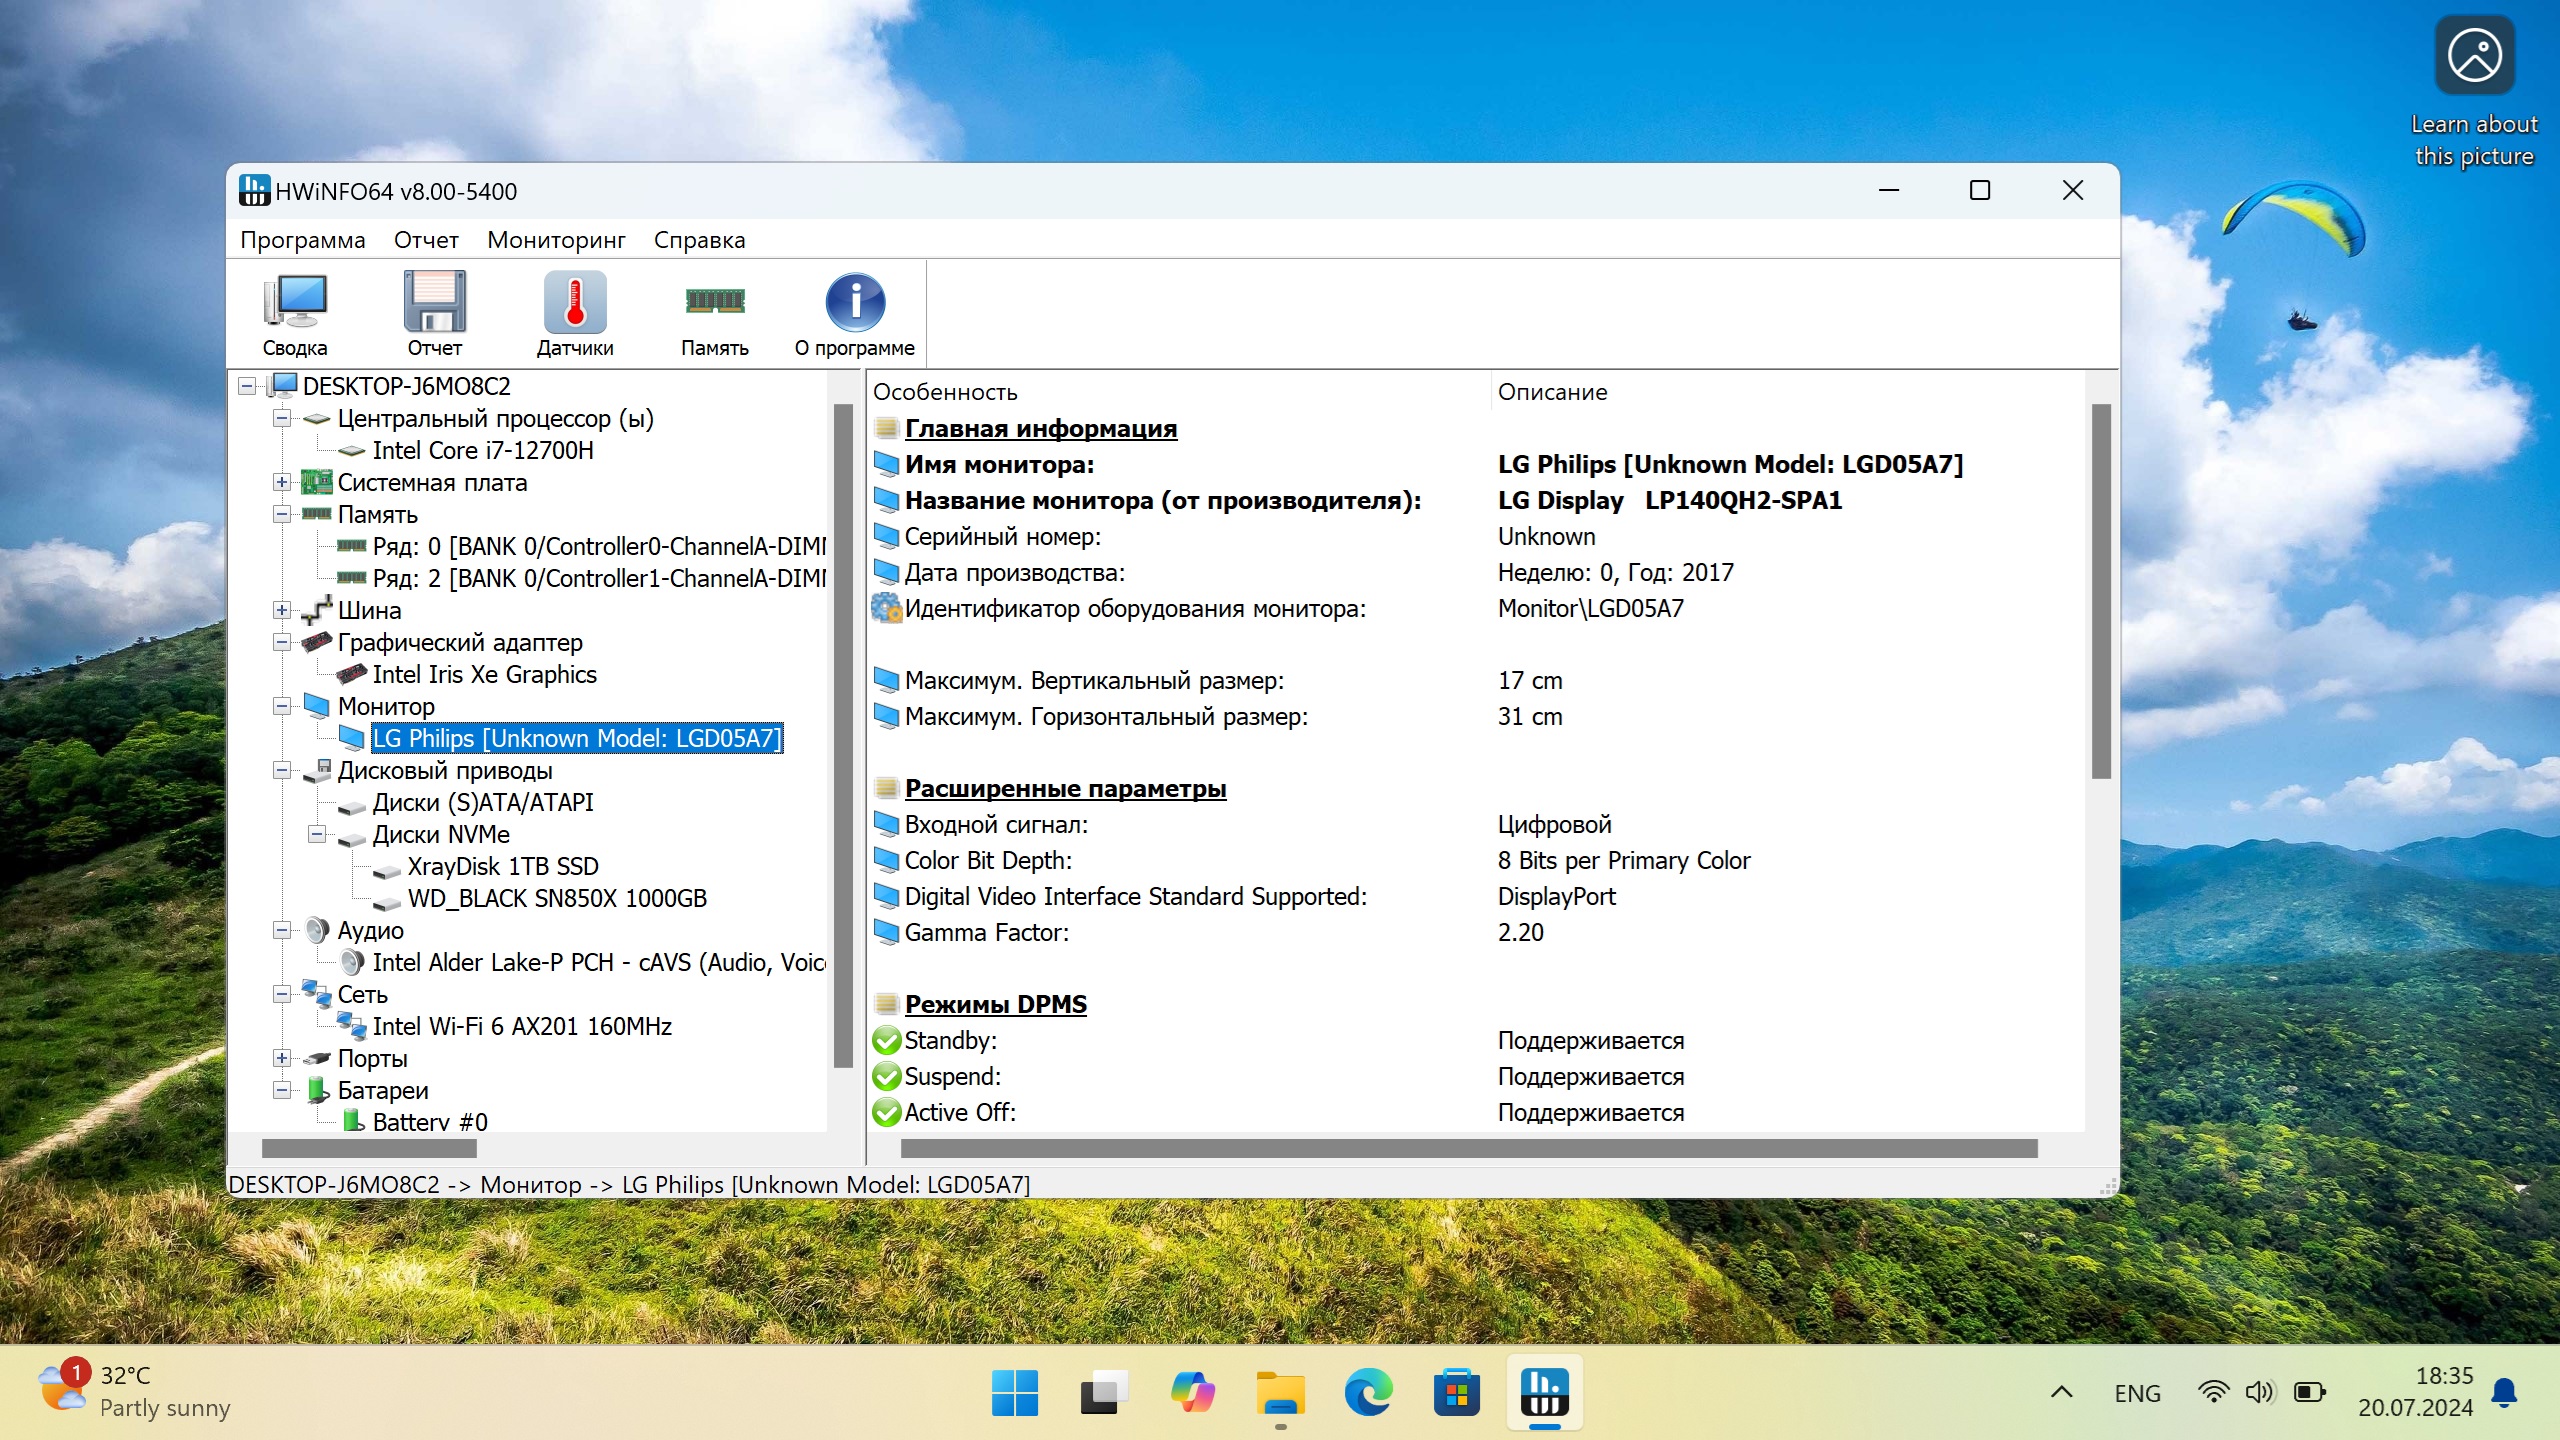
Task: Click the Шина bus icon in tree
Action: point(317,610)
